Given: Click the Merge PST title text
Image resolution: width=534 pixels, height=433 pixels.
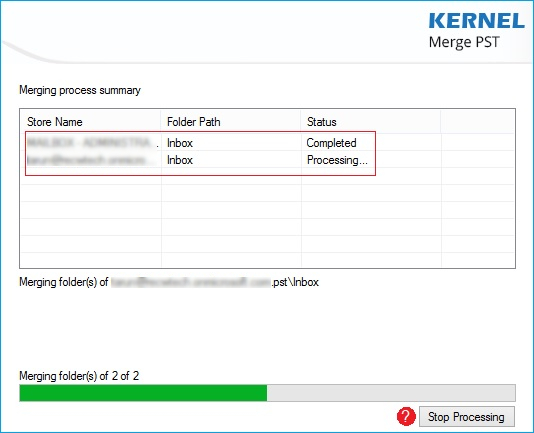Looking at the screenshot, I should [464, 42].
